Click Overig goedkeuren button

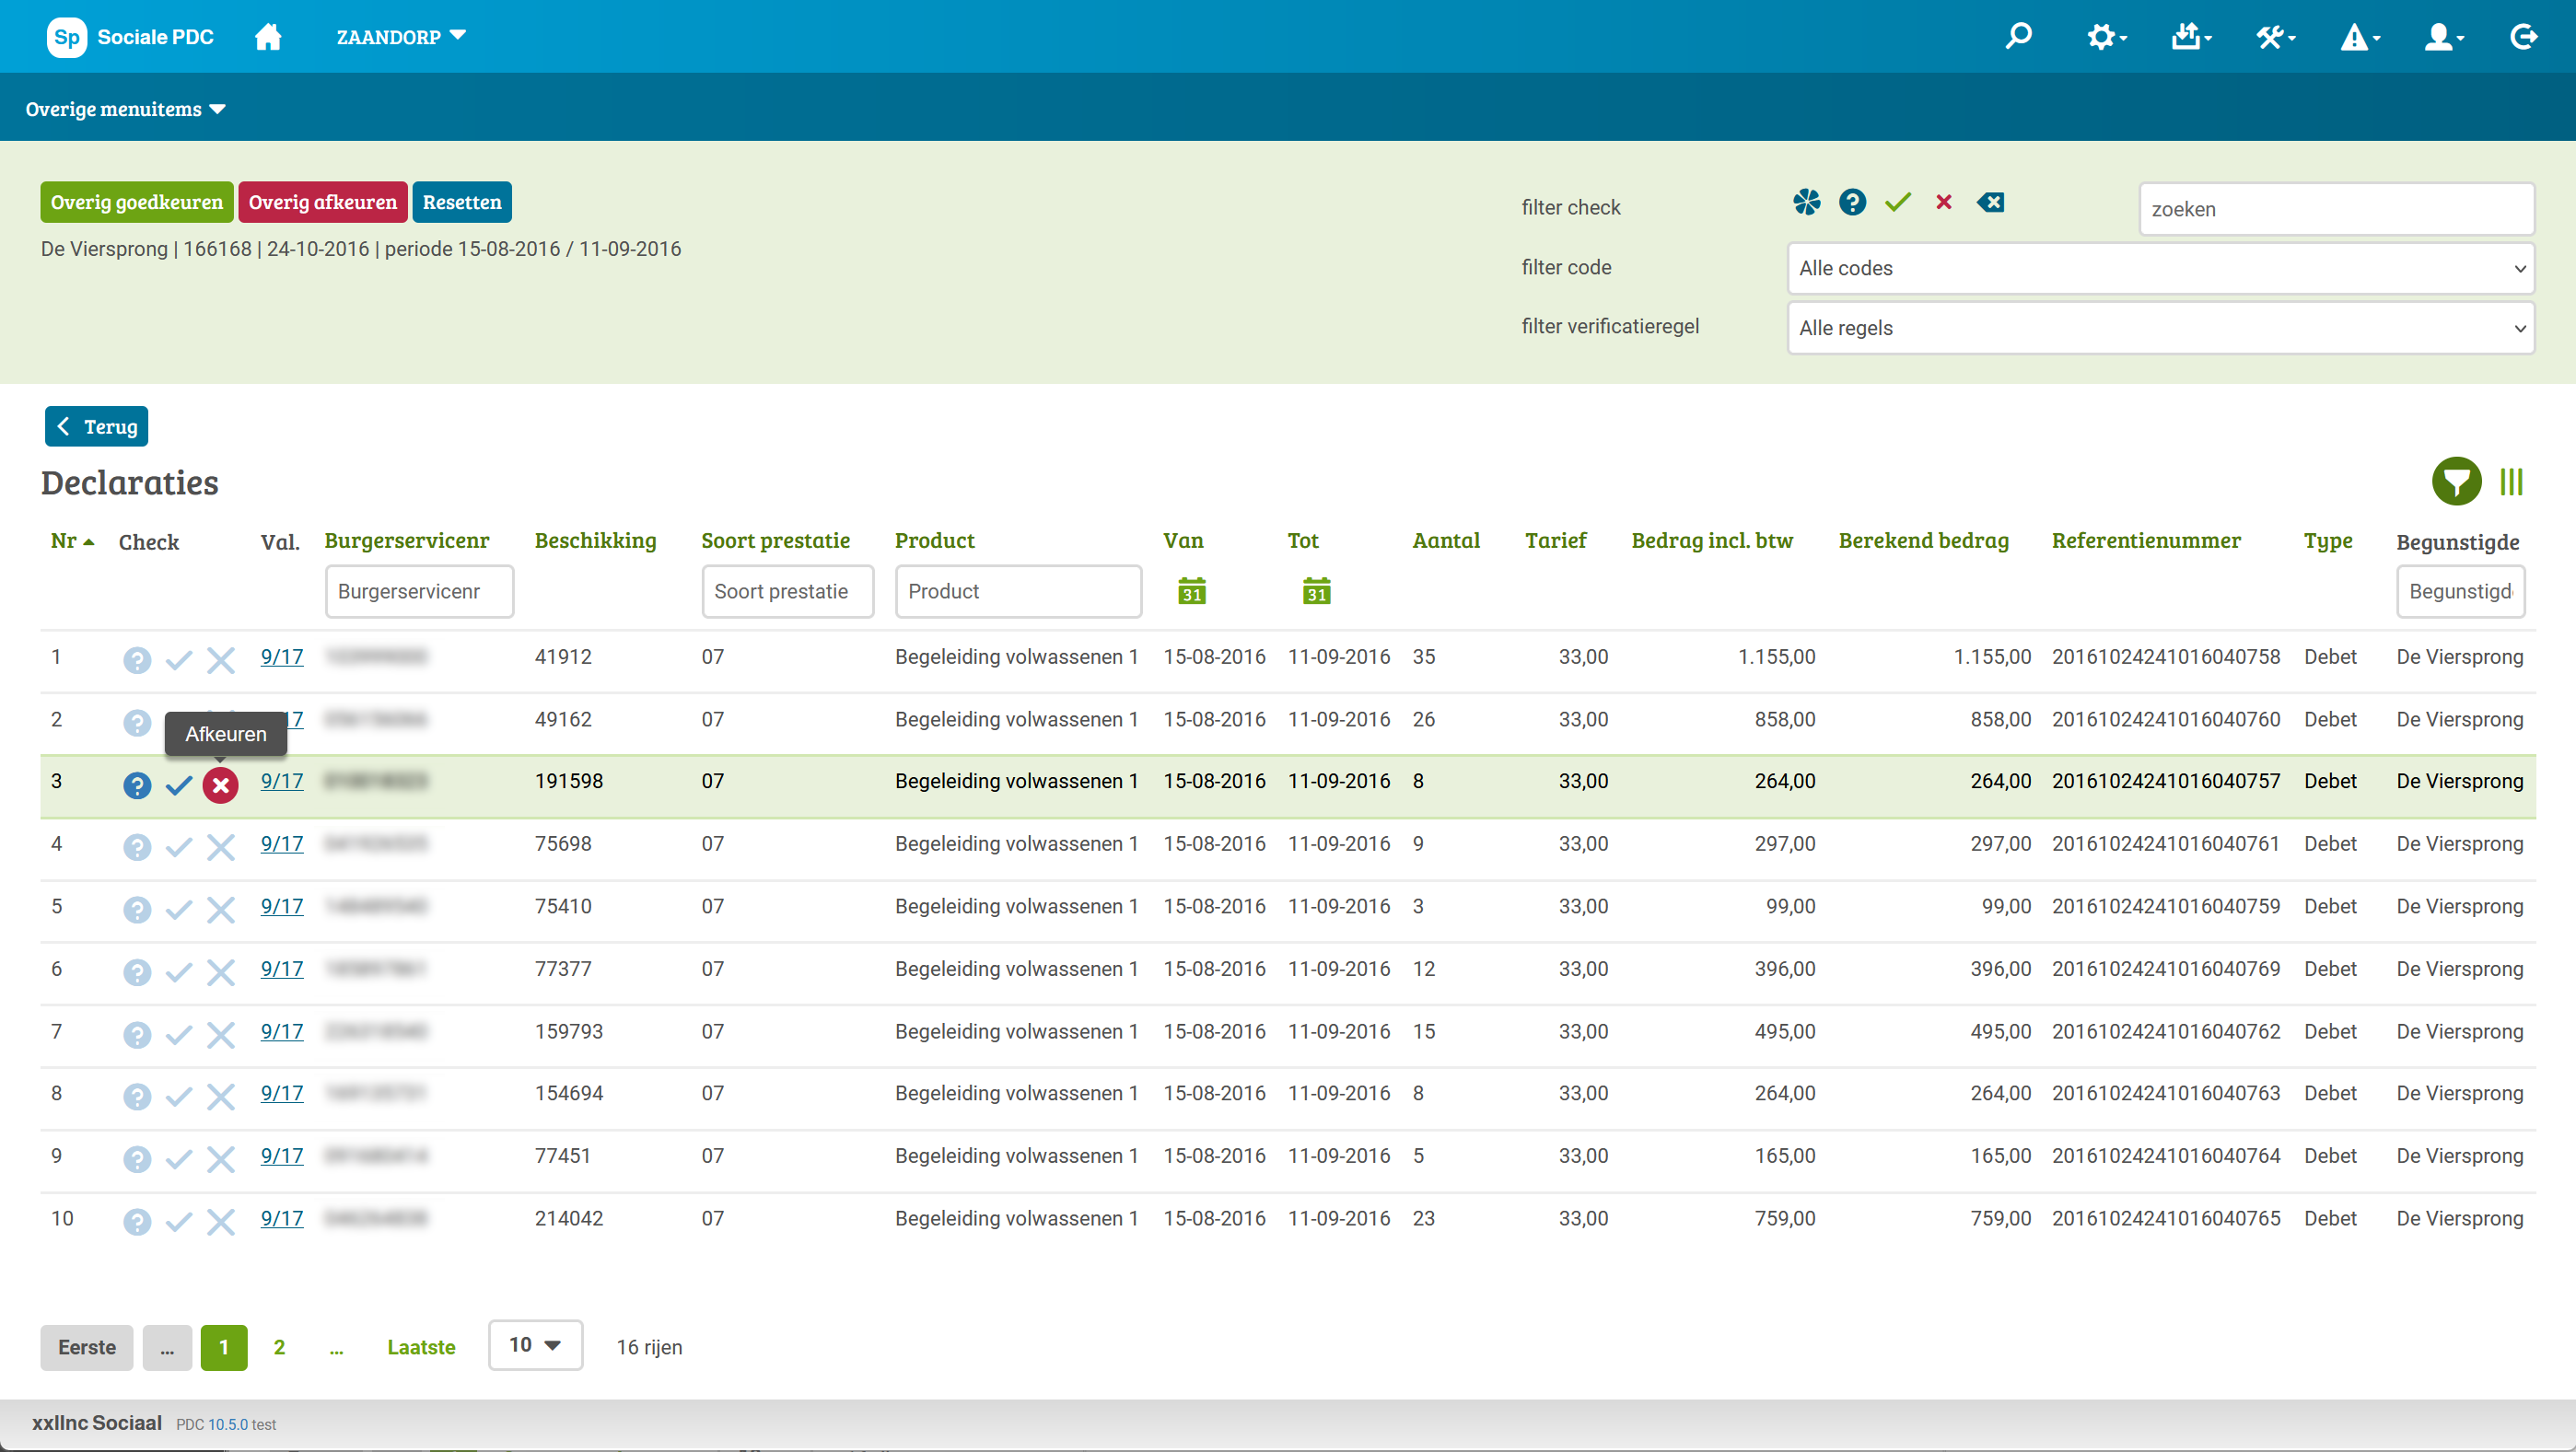[137, 202]
